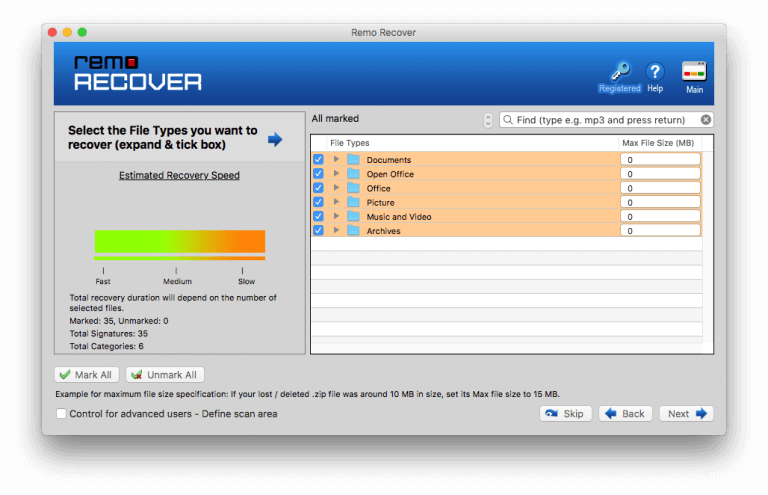
Task: Click the Documents folder icon
Action: [353, 160]
